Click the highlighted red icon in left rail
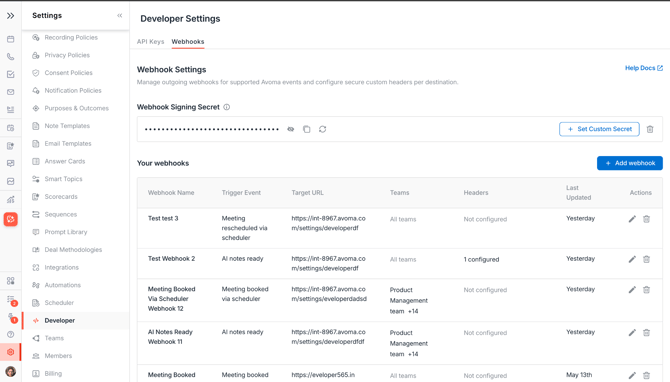The image size is (670, 382). pyautogui.click(x=11, y=219)
